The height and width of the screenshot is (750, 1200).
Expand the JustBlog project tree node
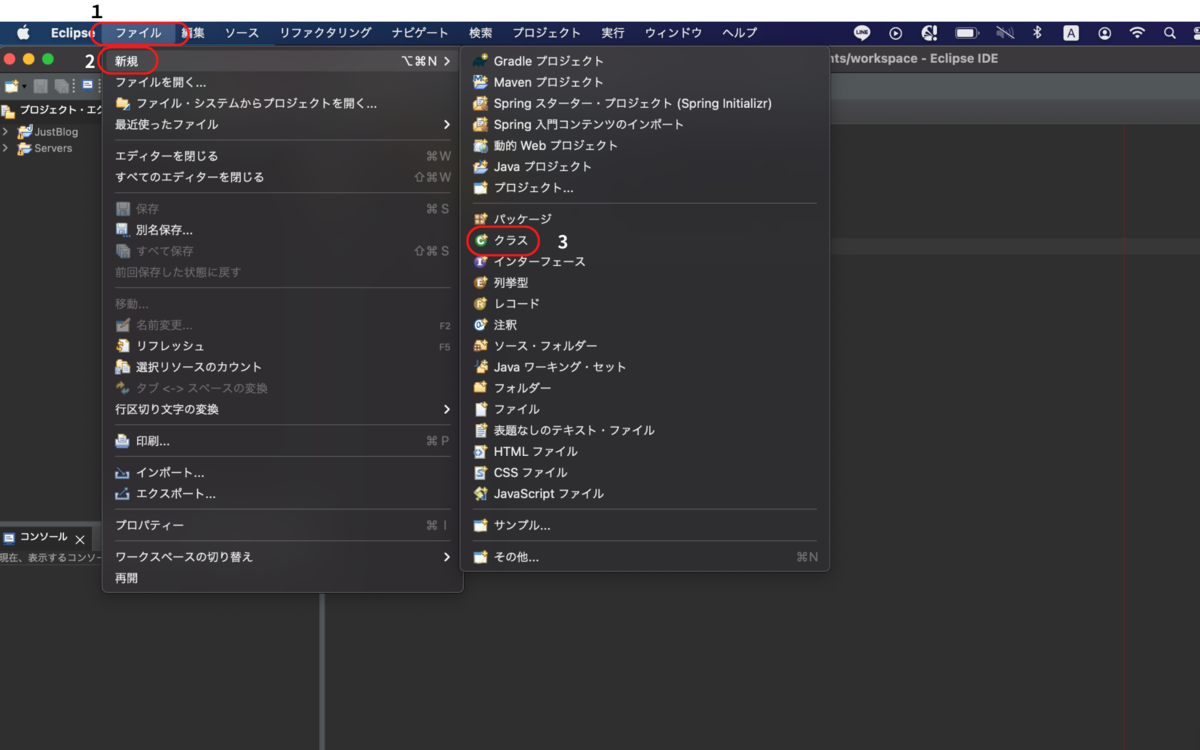pyautogui.click(x=6, y=132)
